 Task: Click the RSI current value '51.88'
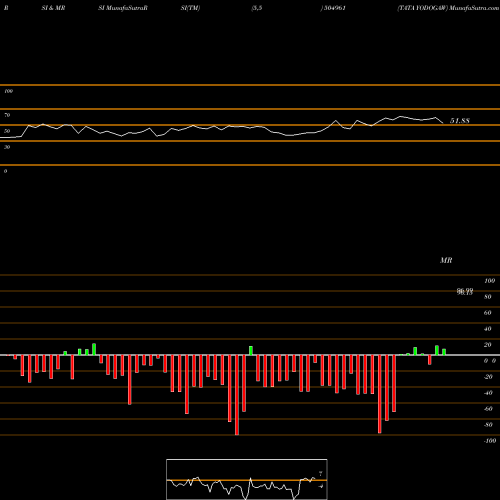click(460, 121)
